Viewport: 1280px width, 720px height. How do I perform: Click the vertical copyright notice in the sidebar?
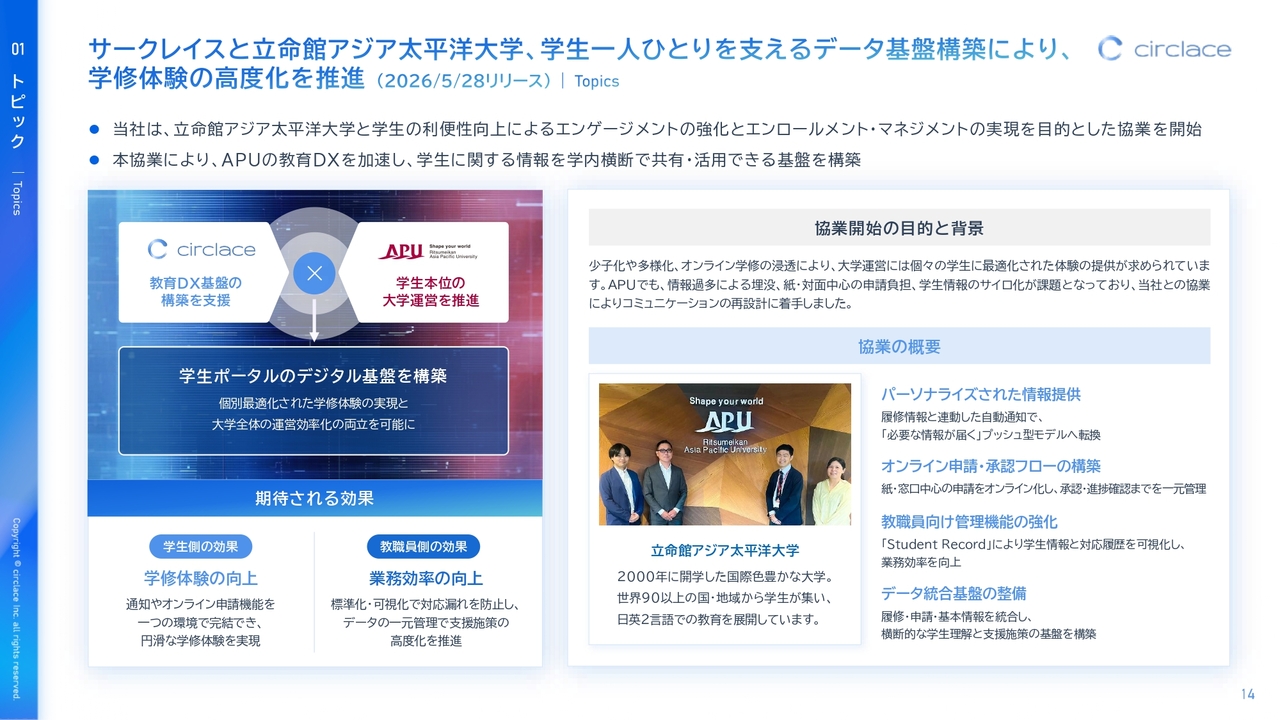(x=18, y=608)
